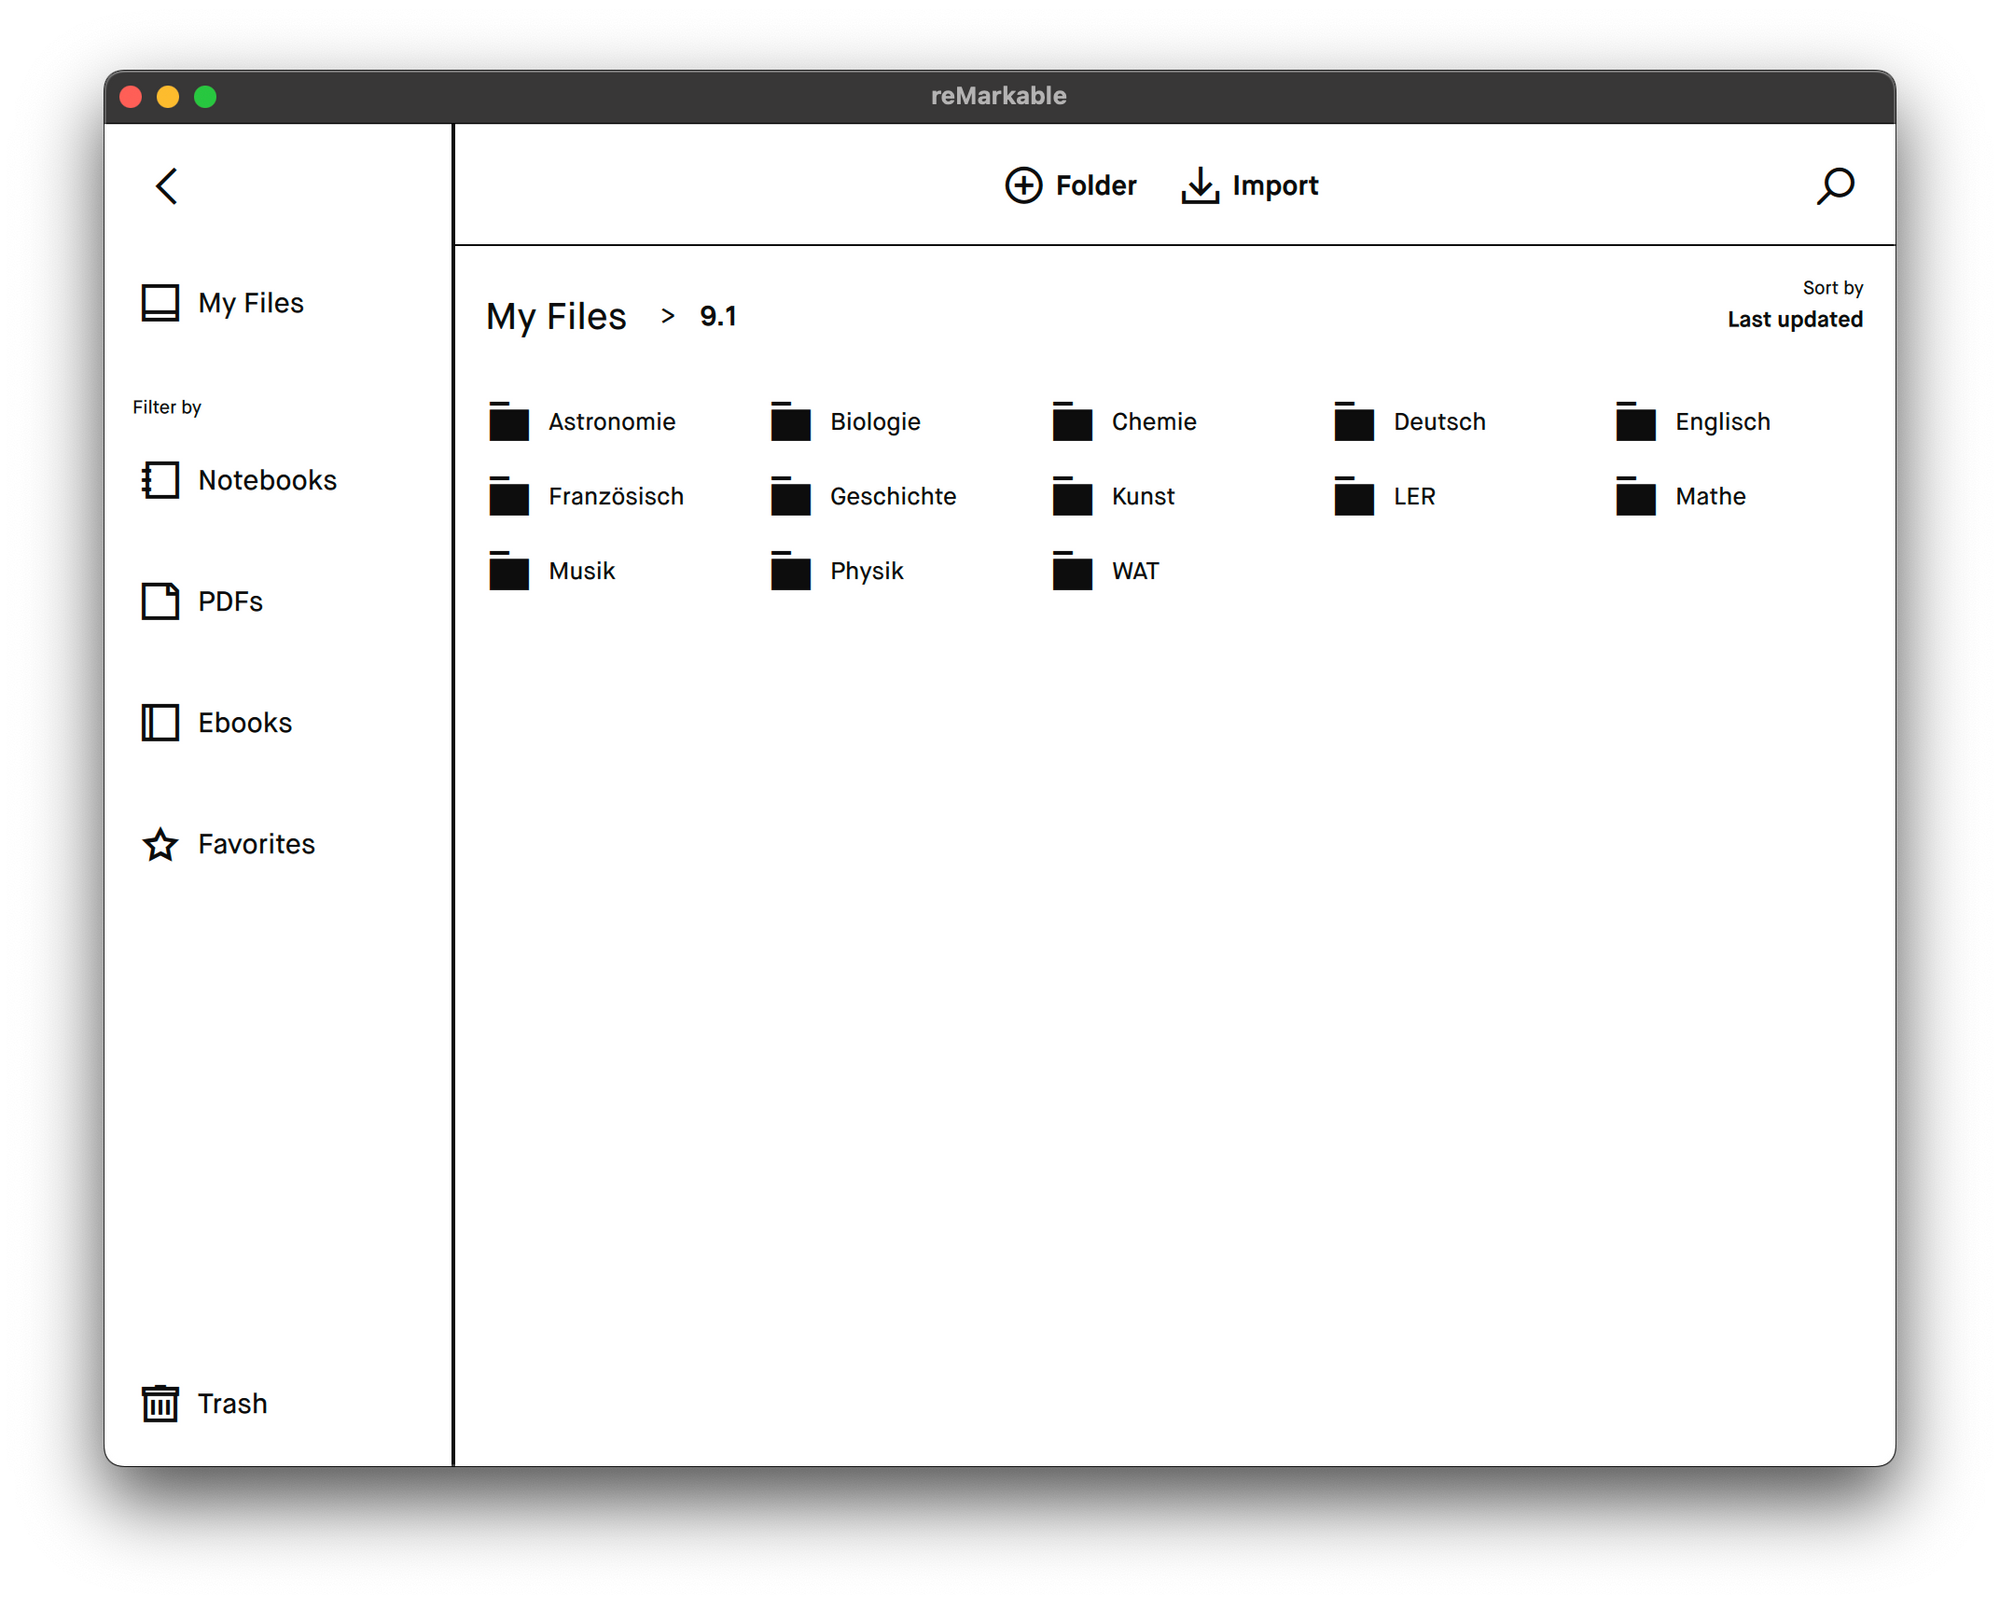Click the add Folder plus icon

click(x=1023, y=186)
